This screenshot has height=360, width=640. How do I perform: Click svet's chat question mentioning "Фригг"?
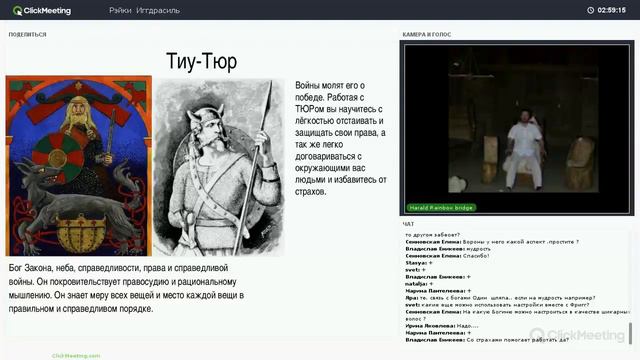(497, 304)
